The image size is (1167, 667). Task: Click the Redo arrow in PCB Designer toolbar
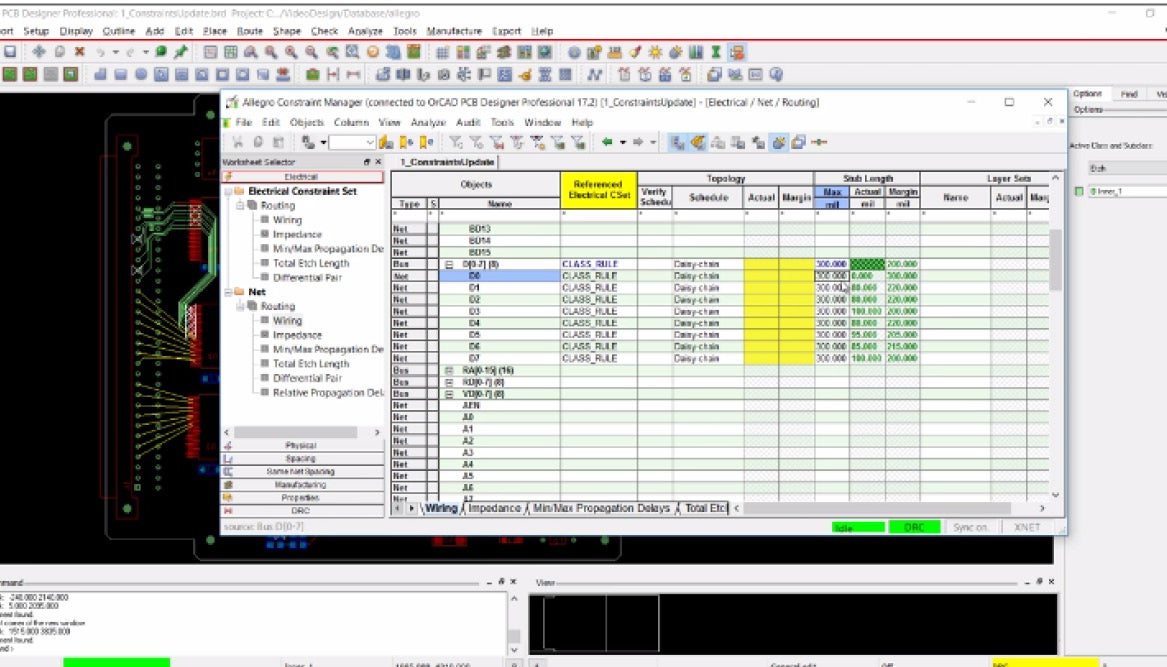point(130,53)
